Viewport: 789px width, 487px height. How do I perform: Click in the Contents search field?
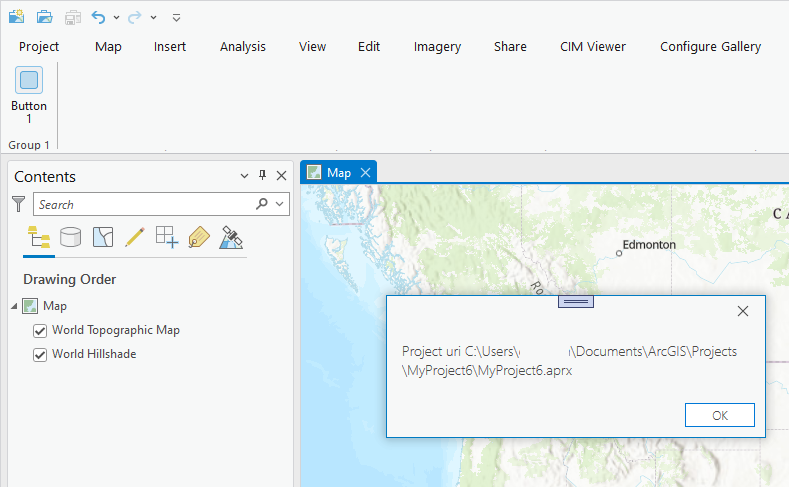point(140,204)
